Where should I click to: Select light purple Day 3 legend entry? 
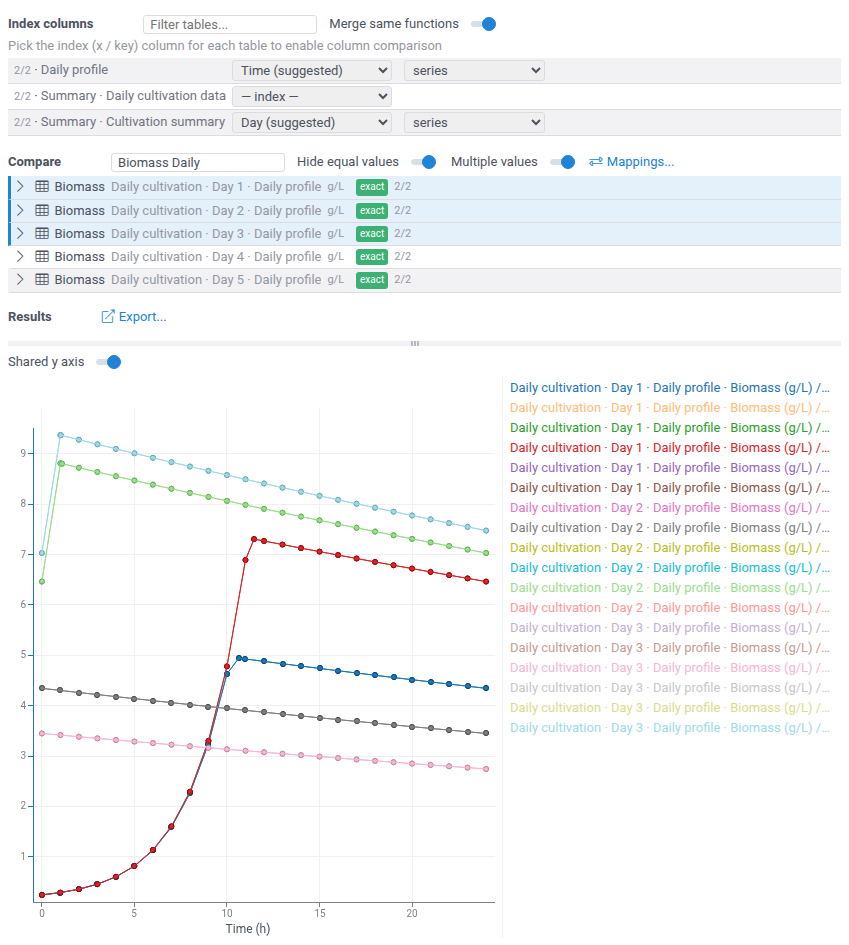[x=669, y=627]
